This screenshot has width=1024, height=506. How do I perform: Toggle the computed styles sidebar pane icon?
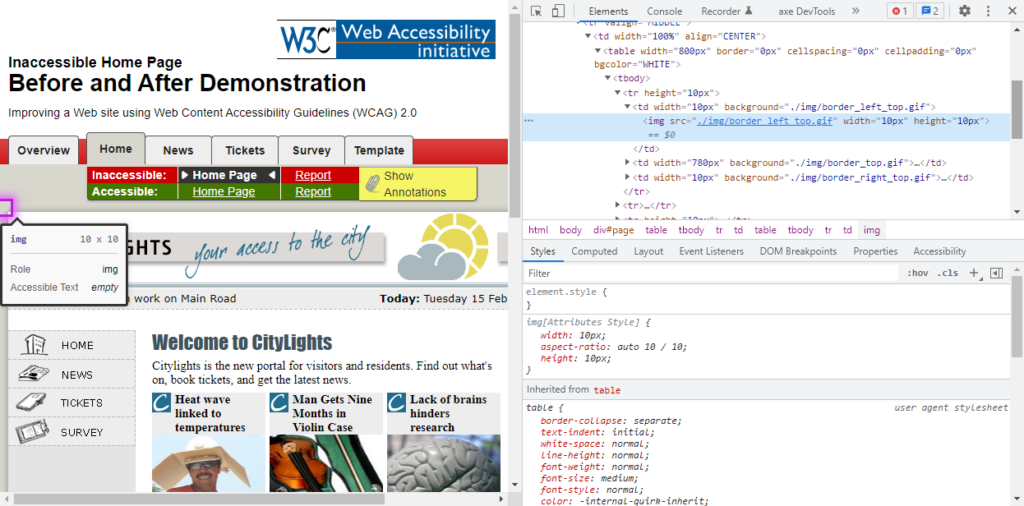996,273
